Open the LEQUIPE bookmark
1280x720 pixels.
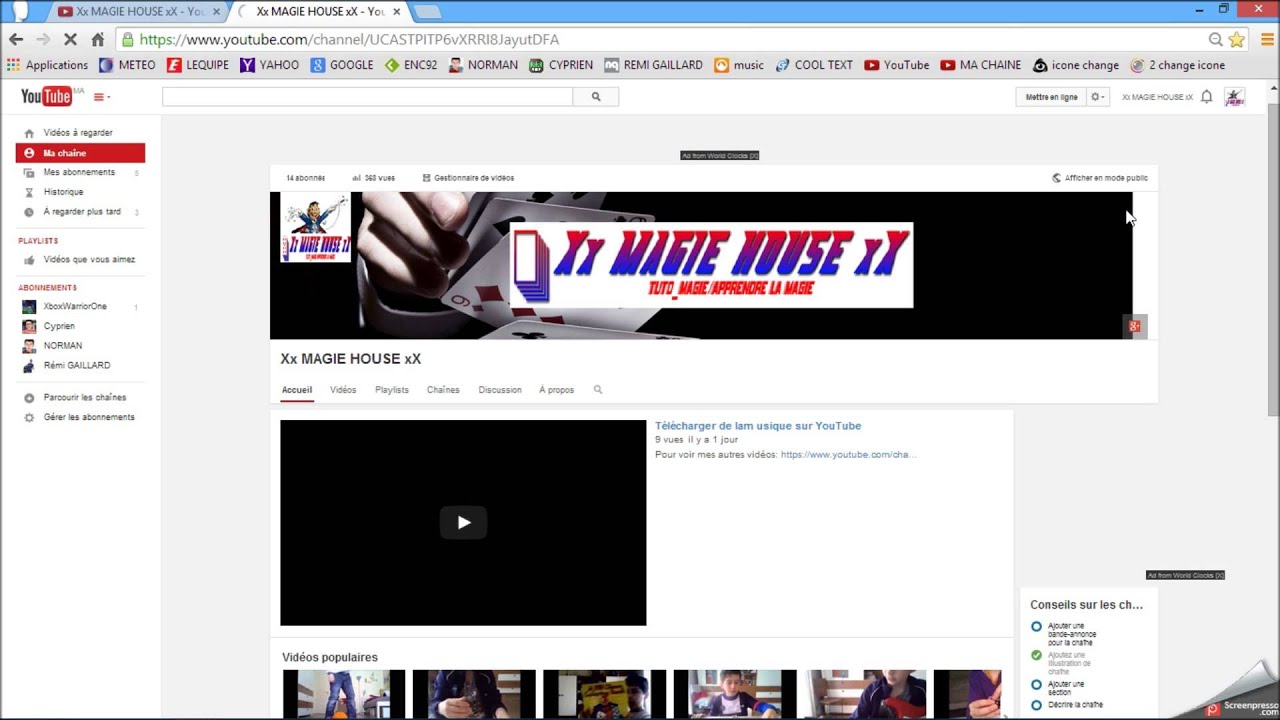(197, 65)
